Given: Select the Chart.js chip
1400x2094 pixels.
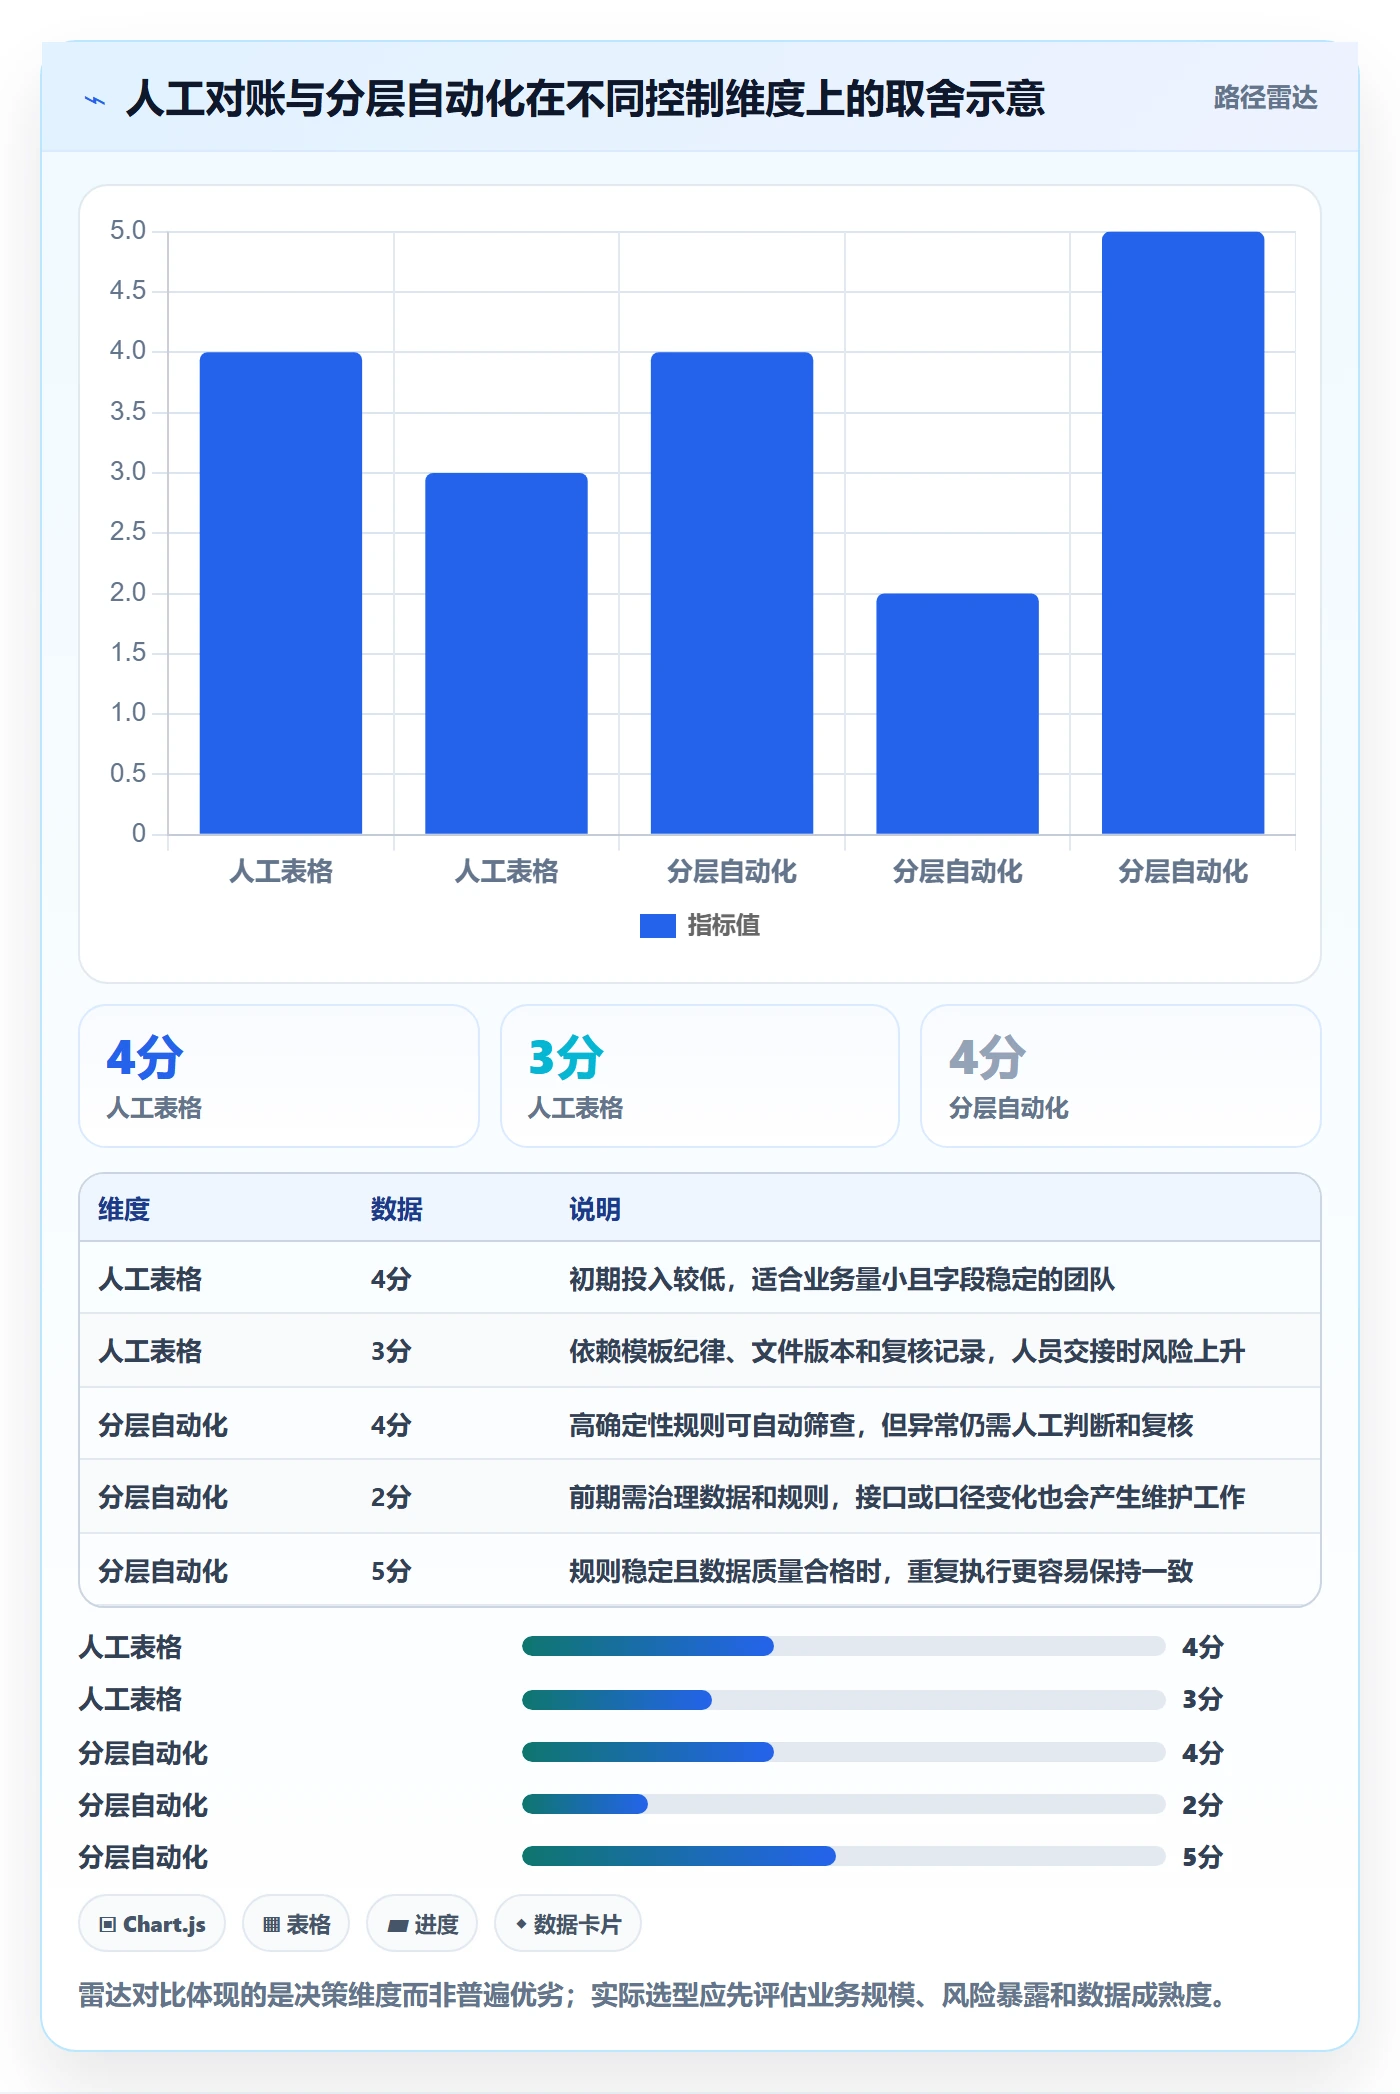Looking at the screenshot, I should [152, 1924].
